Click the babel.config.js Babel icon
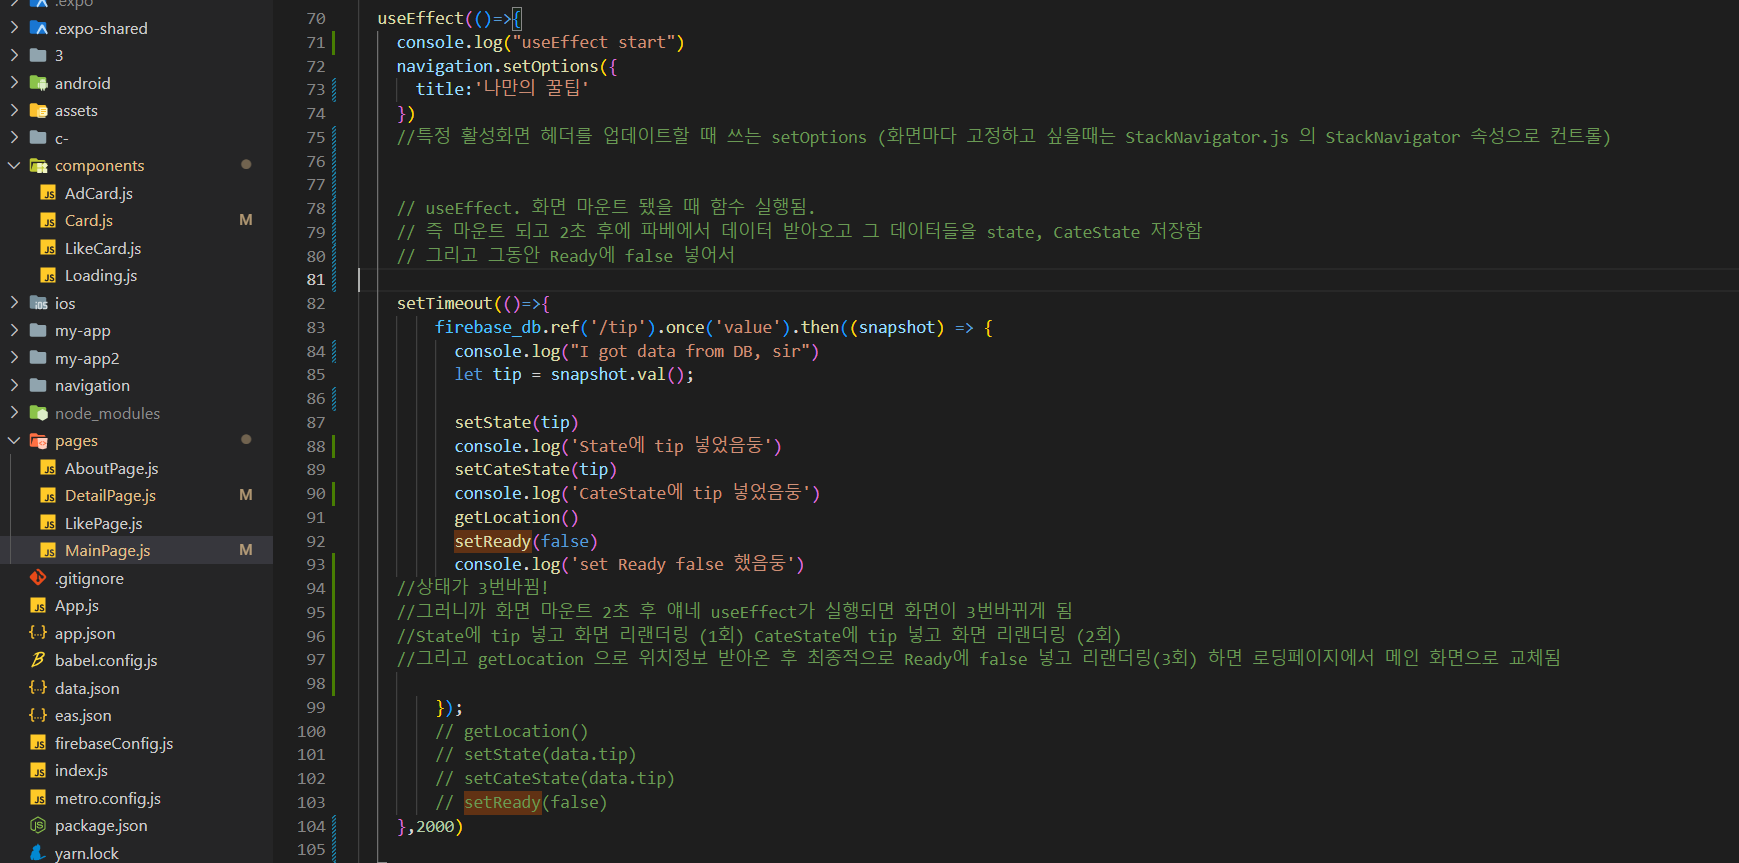The width and height of the screenshot is (1739, 863). point(38,660)
